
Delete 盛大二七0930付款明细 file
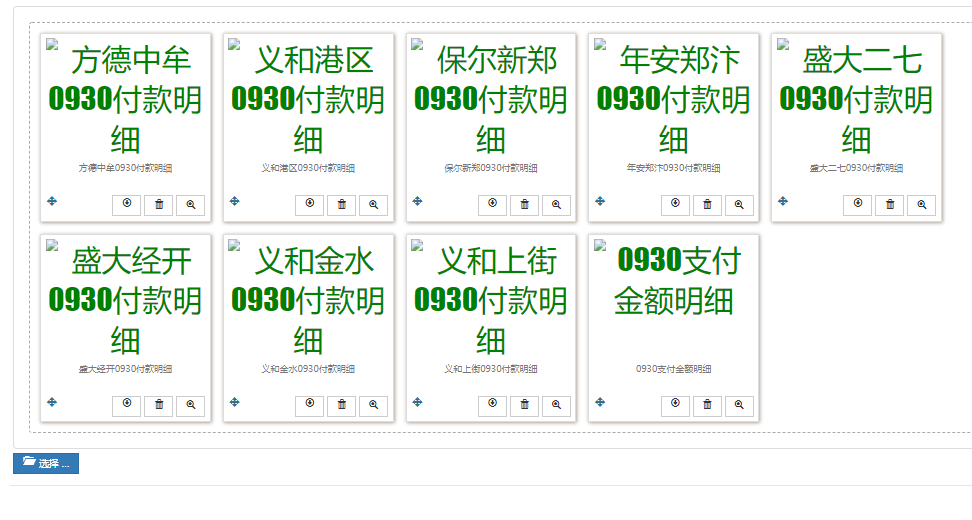(x=890, y=205)
